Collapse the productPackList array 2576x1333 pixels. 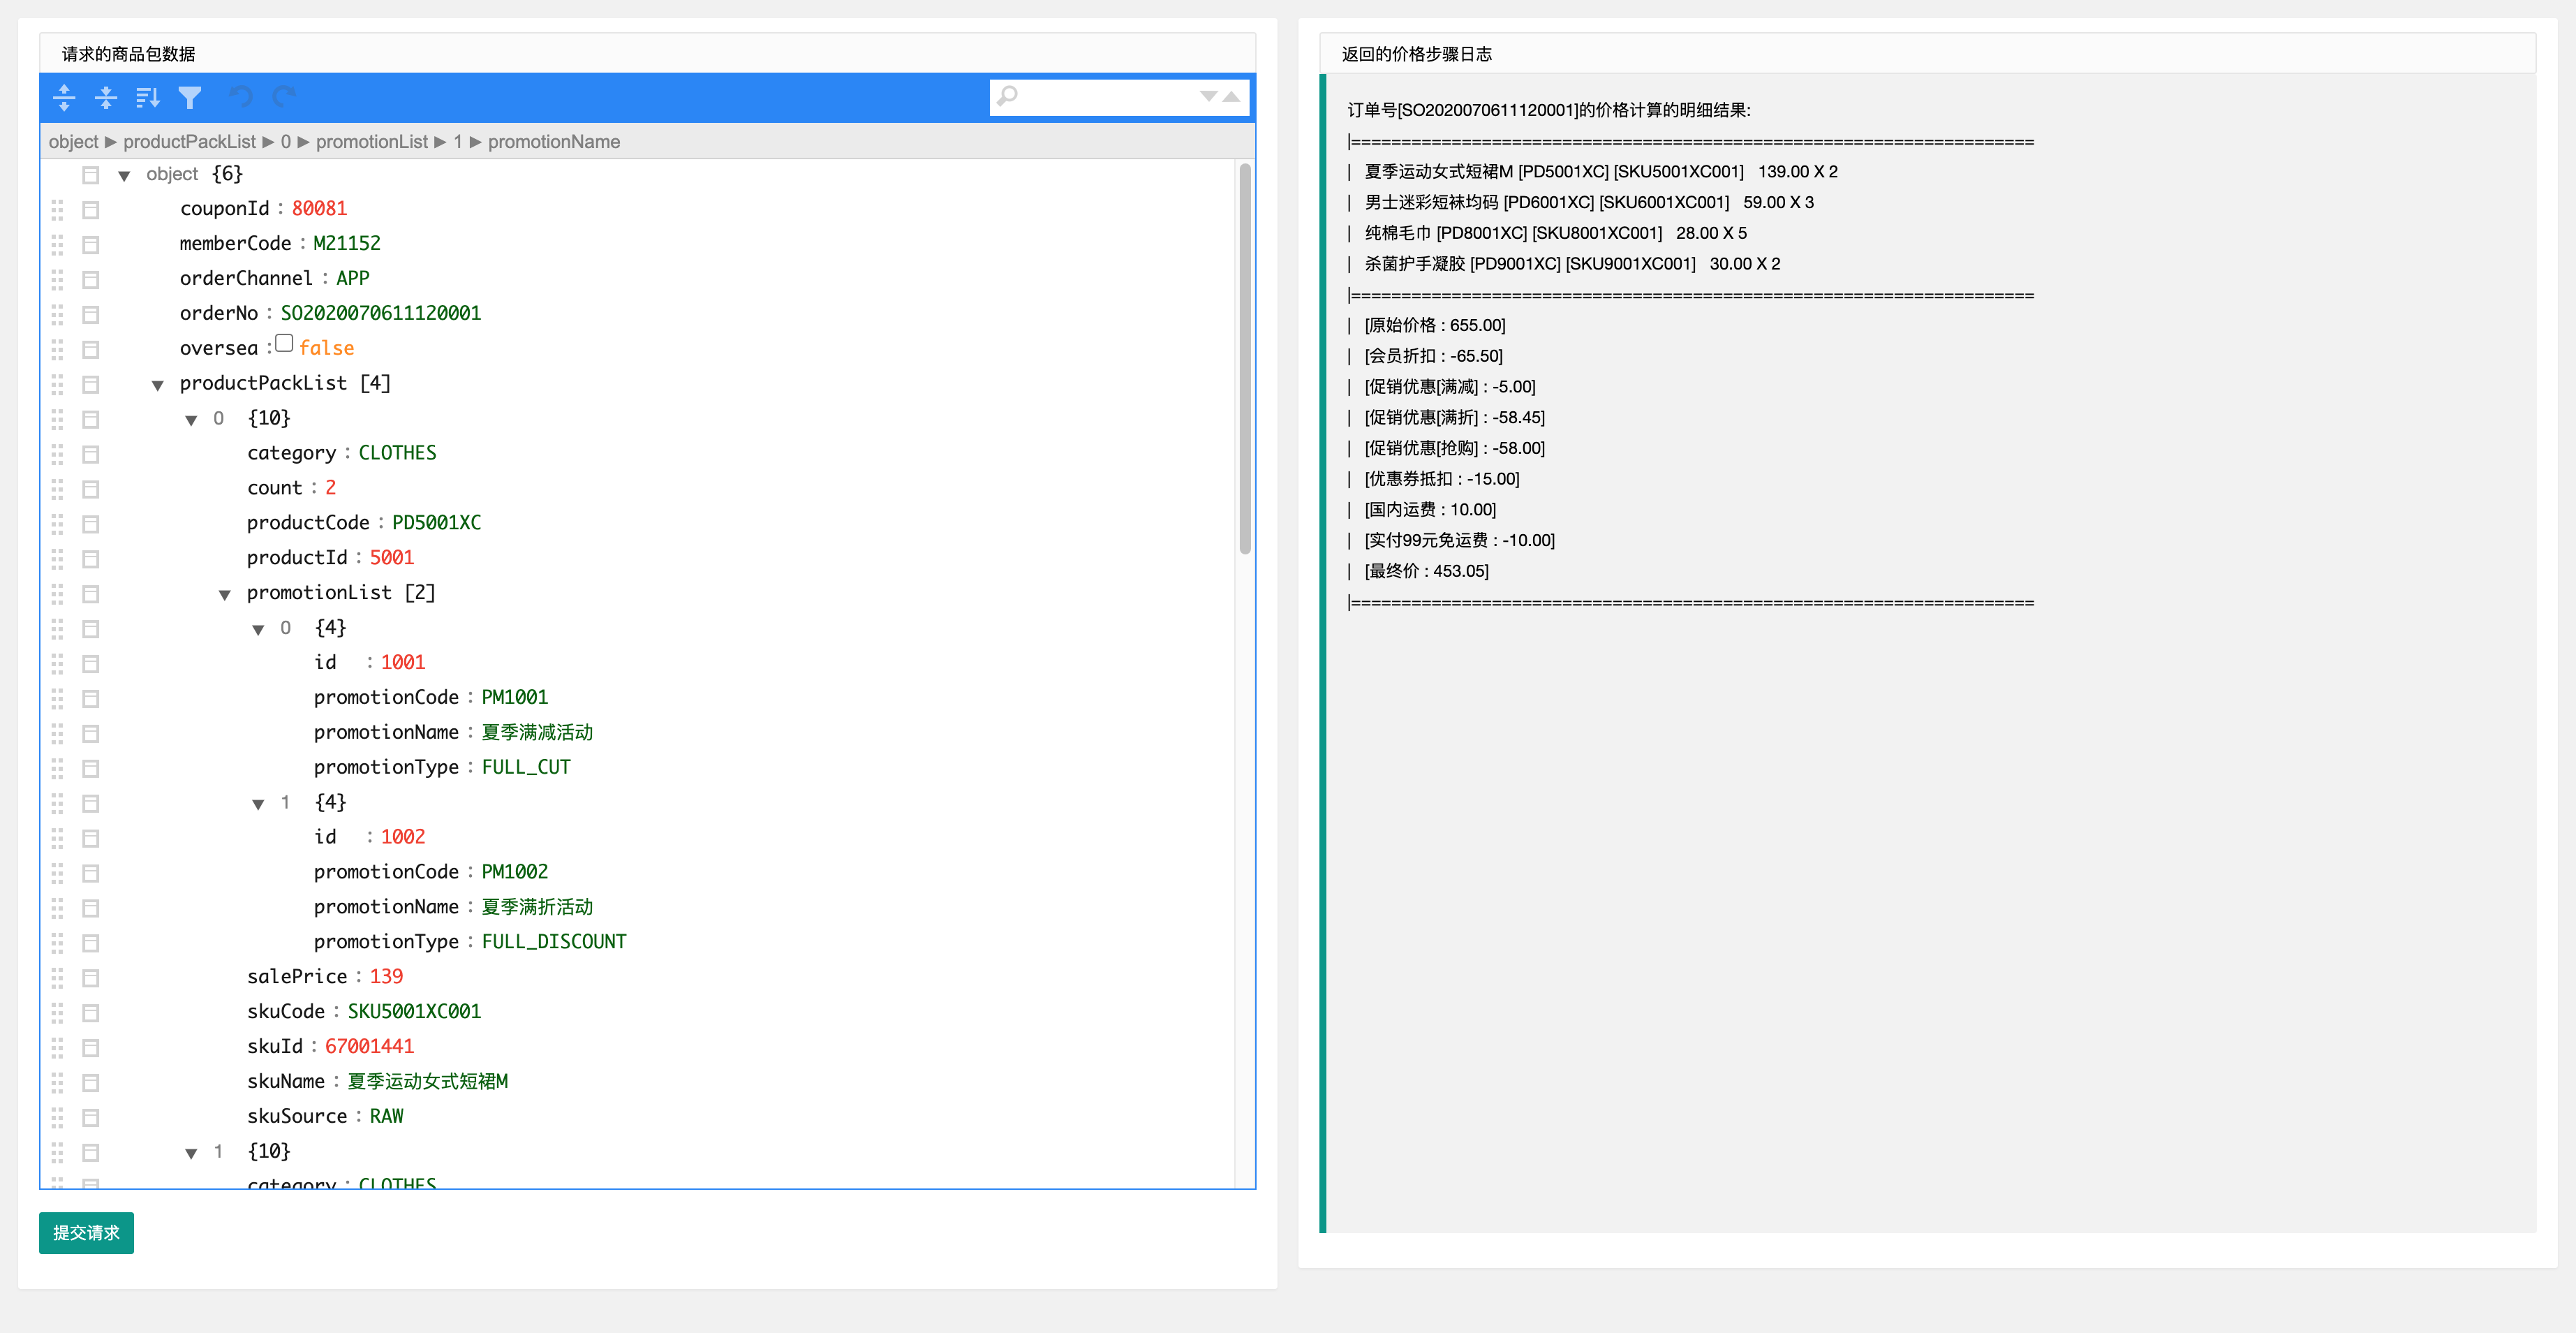pyautogui.click(x=157, y=385)
